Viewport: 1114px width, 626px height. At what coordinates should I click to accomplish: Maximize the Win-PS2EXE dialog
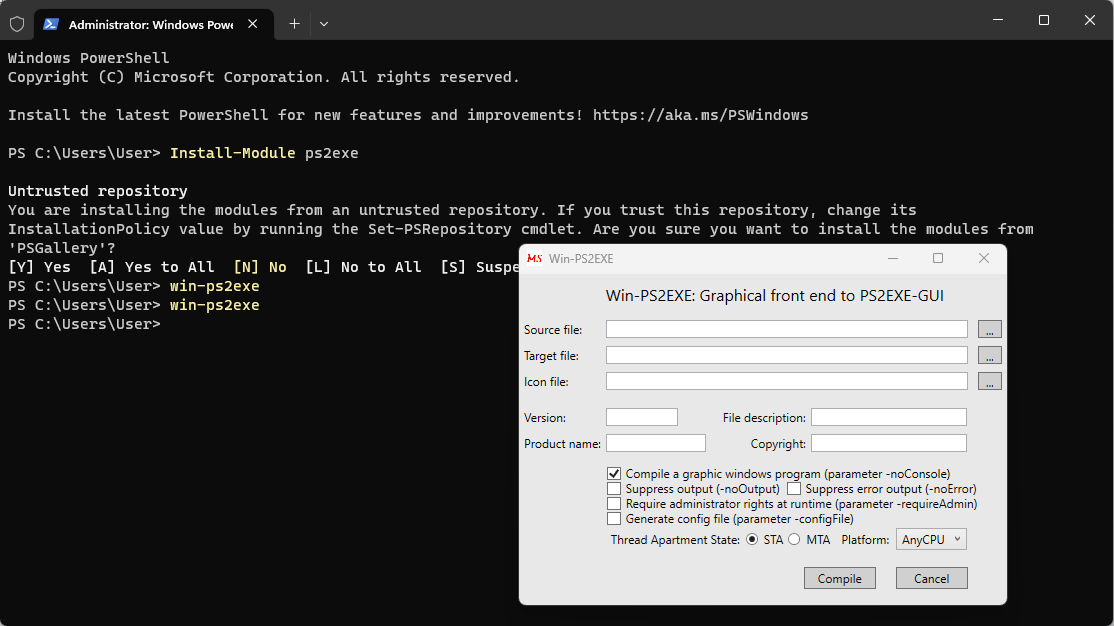pyautogui.click(x=938, y=259)
